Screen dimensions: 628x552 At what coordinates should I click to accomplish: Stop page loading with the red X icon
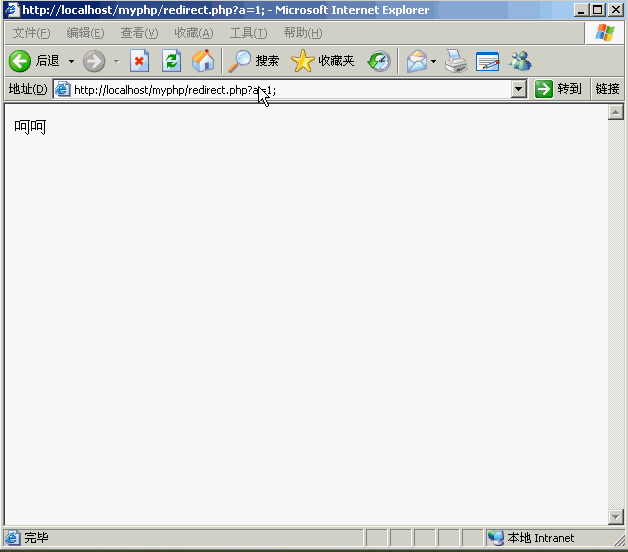tap(139, 61)
